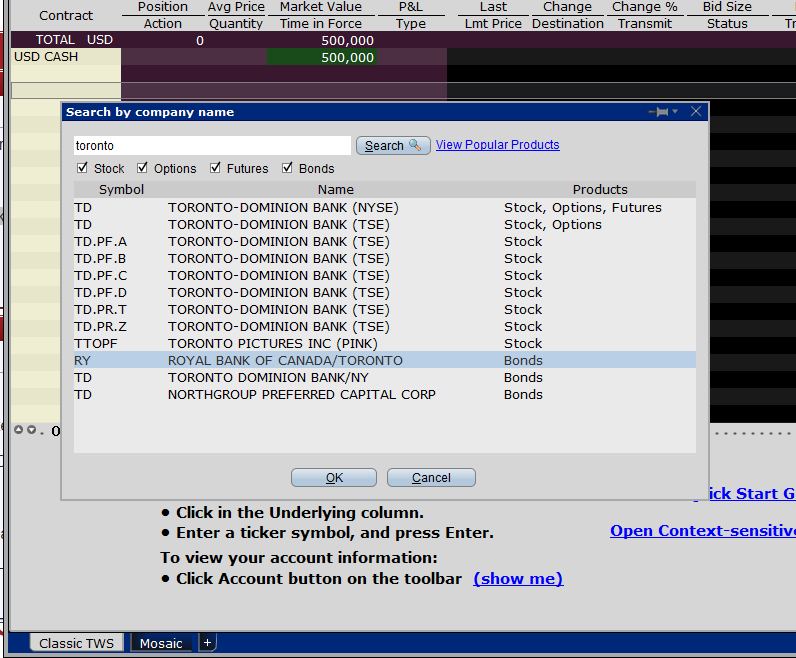Click the pin icon in the search dialog title bar
The height and width of the screenshot is (658, 796).
click(659, 112)
